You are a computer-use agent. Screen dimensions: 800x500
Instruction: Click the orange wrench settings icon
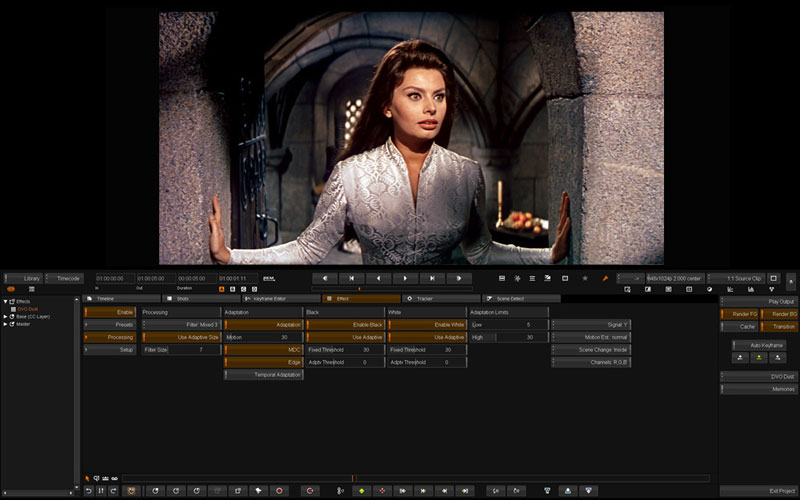click(605, 278)
